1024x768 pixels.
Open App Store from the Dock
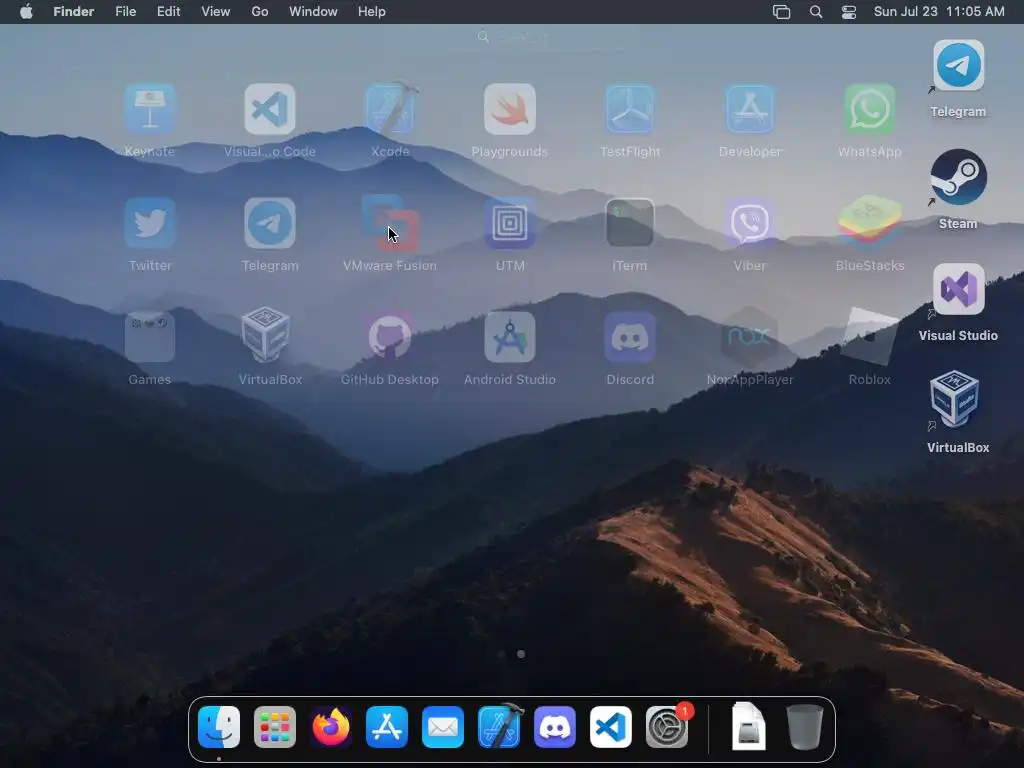click(x=387, y=727)
